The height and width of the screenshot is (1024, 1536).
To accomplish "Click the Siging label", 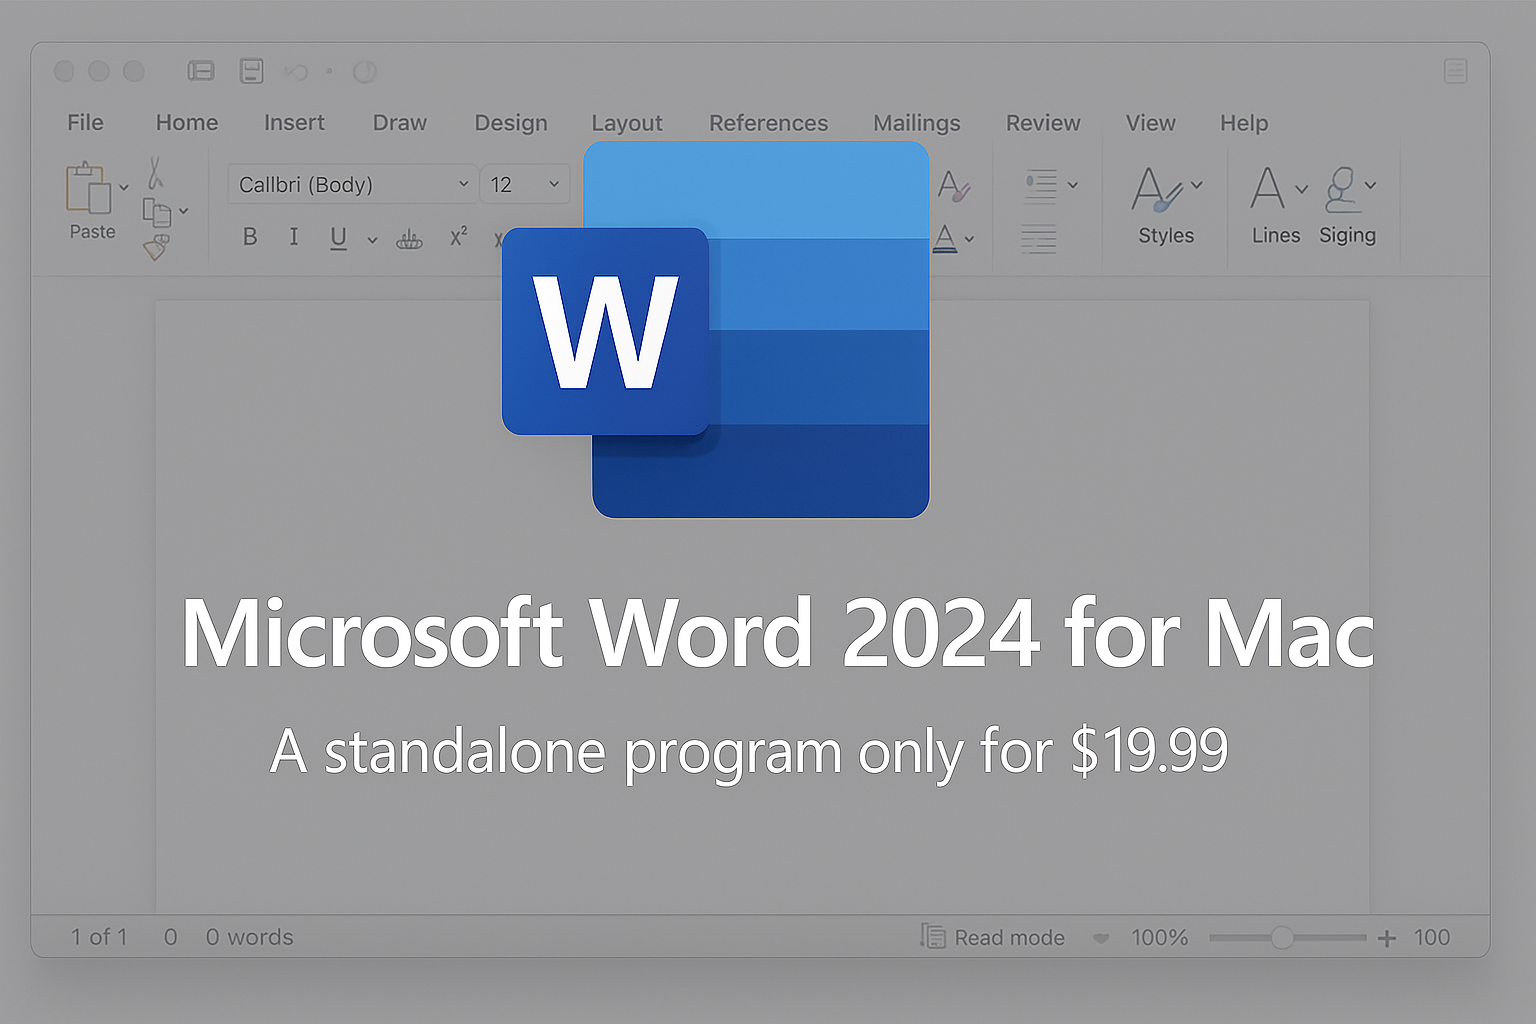I will [1347, 235].
